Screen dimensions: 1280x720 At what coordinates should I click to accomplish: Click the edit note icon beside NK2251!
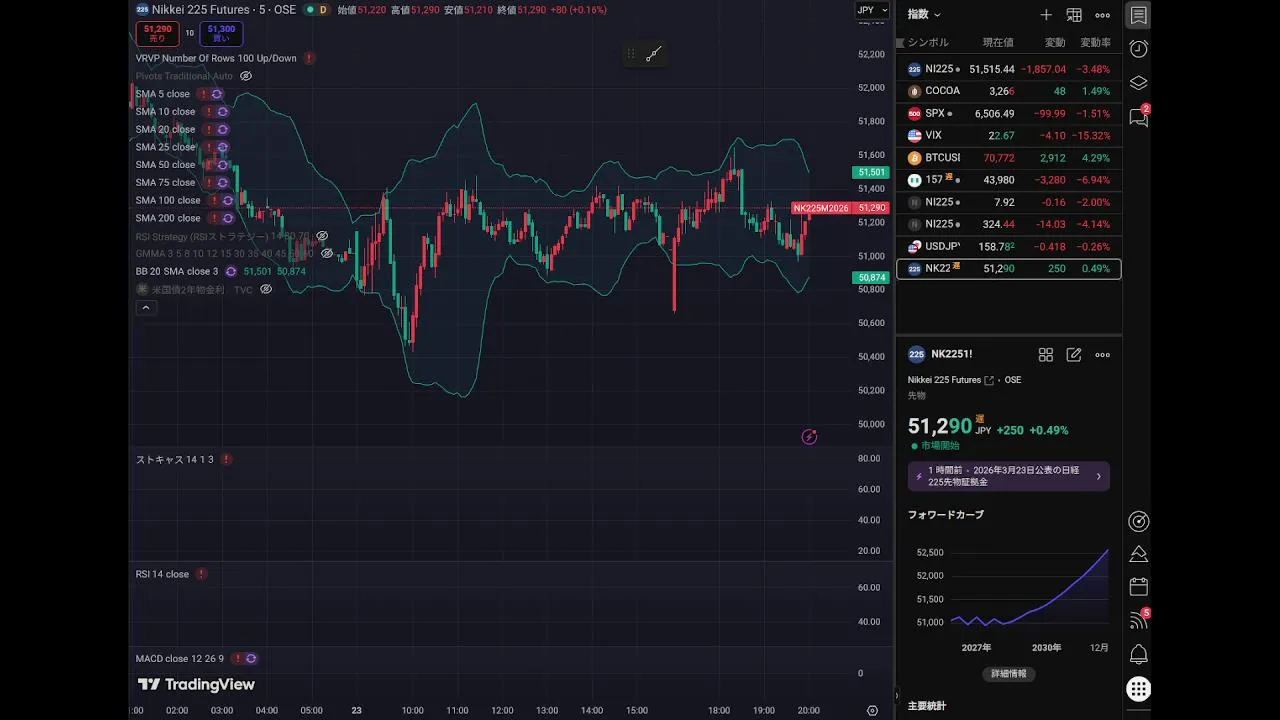point(1074,355)
